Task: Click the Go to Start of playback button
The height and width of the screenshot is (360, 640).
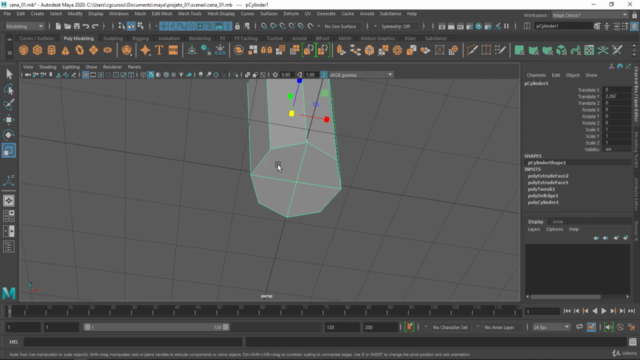Action: coord(567,311)
